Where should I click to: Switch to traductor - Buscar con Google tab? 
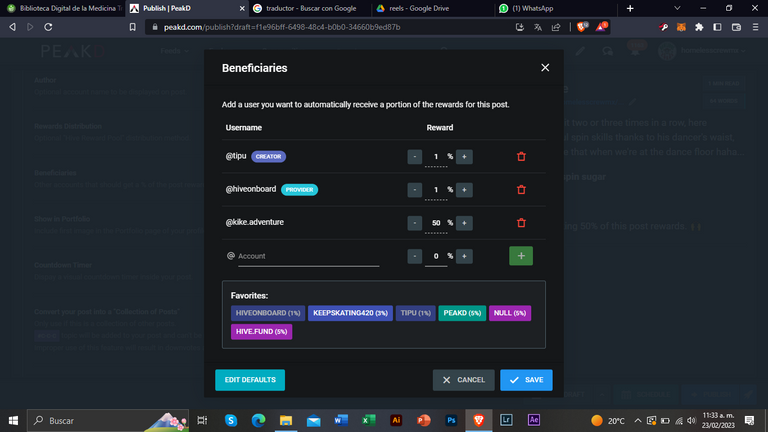pyautogui.click(x=311, y=8)
